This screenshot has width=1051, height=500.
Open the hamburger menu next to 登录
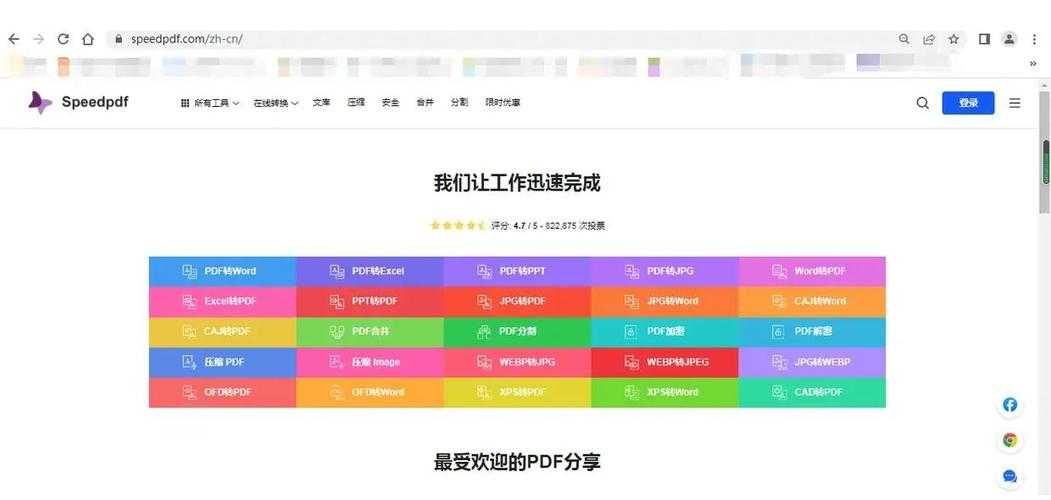pyautogui.click(x=1014, y=103)
